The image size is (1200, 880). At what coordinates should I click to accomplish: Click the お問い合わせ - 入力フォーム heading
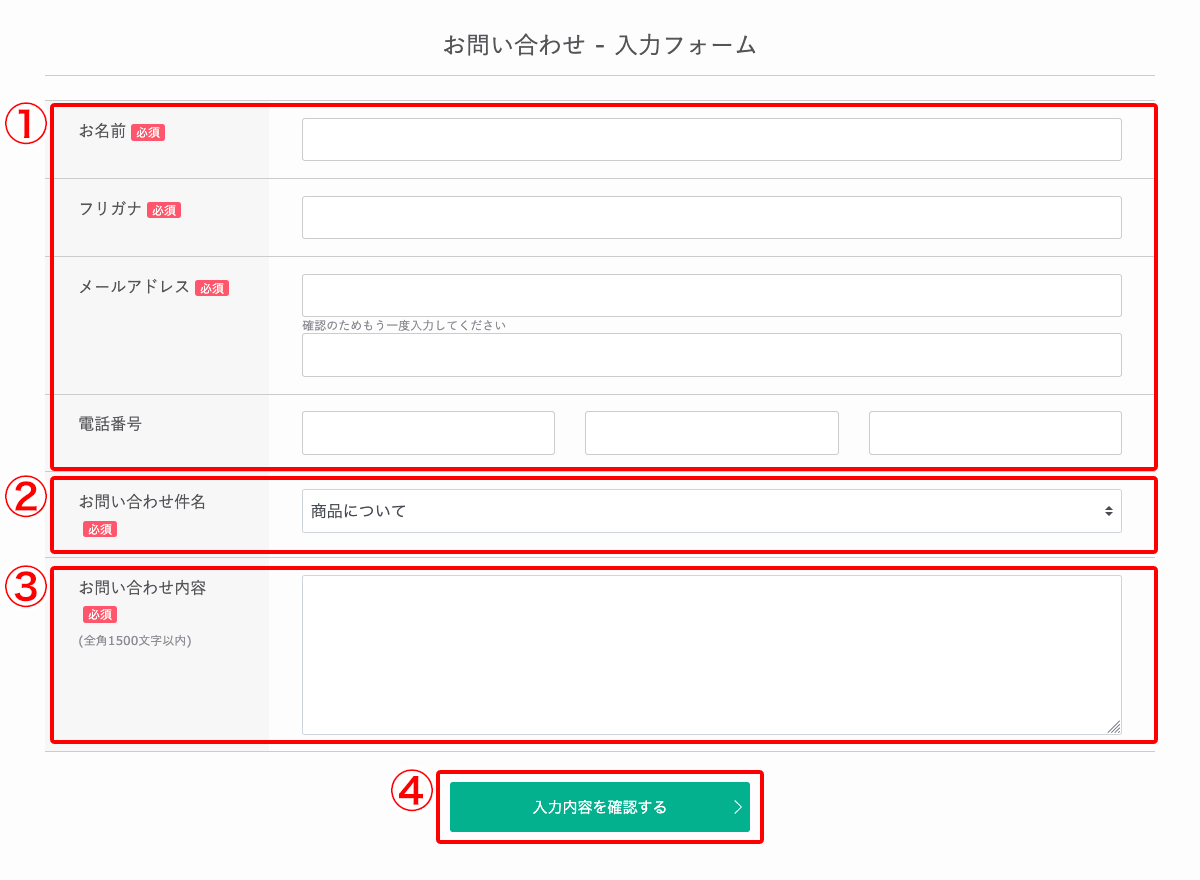pos(599,45)
